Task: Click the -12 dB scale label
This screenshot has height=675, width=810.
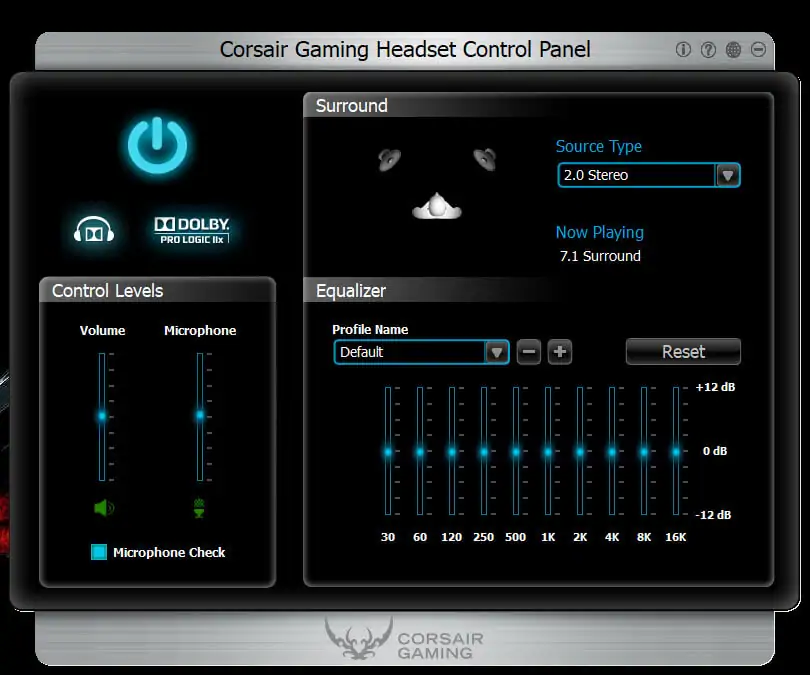Action: click(x=713, y=515)
